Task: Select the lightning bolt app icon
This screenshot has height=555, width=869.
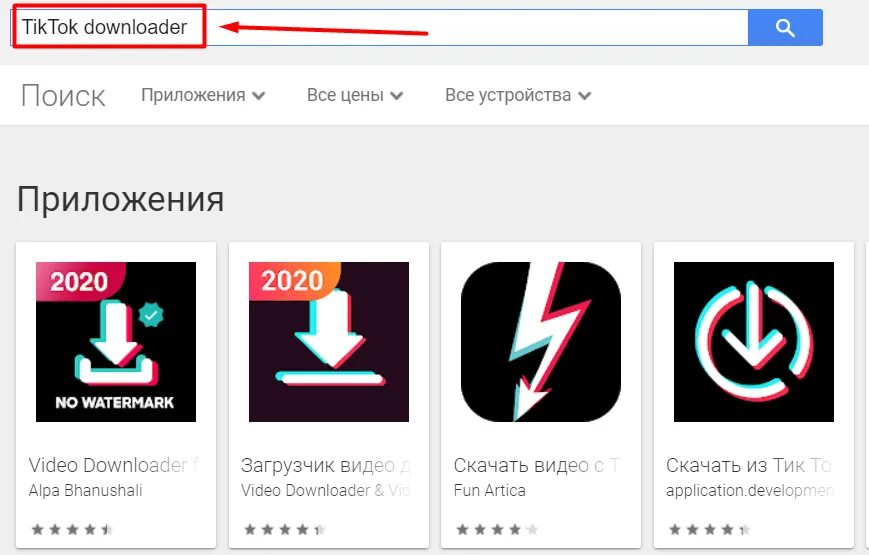Action: click(x=541, y=342)
